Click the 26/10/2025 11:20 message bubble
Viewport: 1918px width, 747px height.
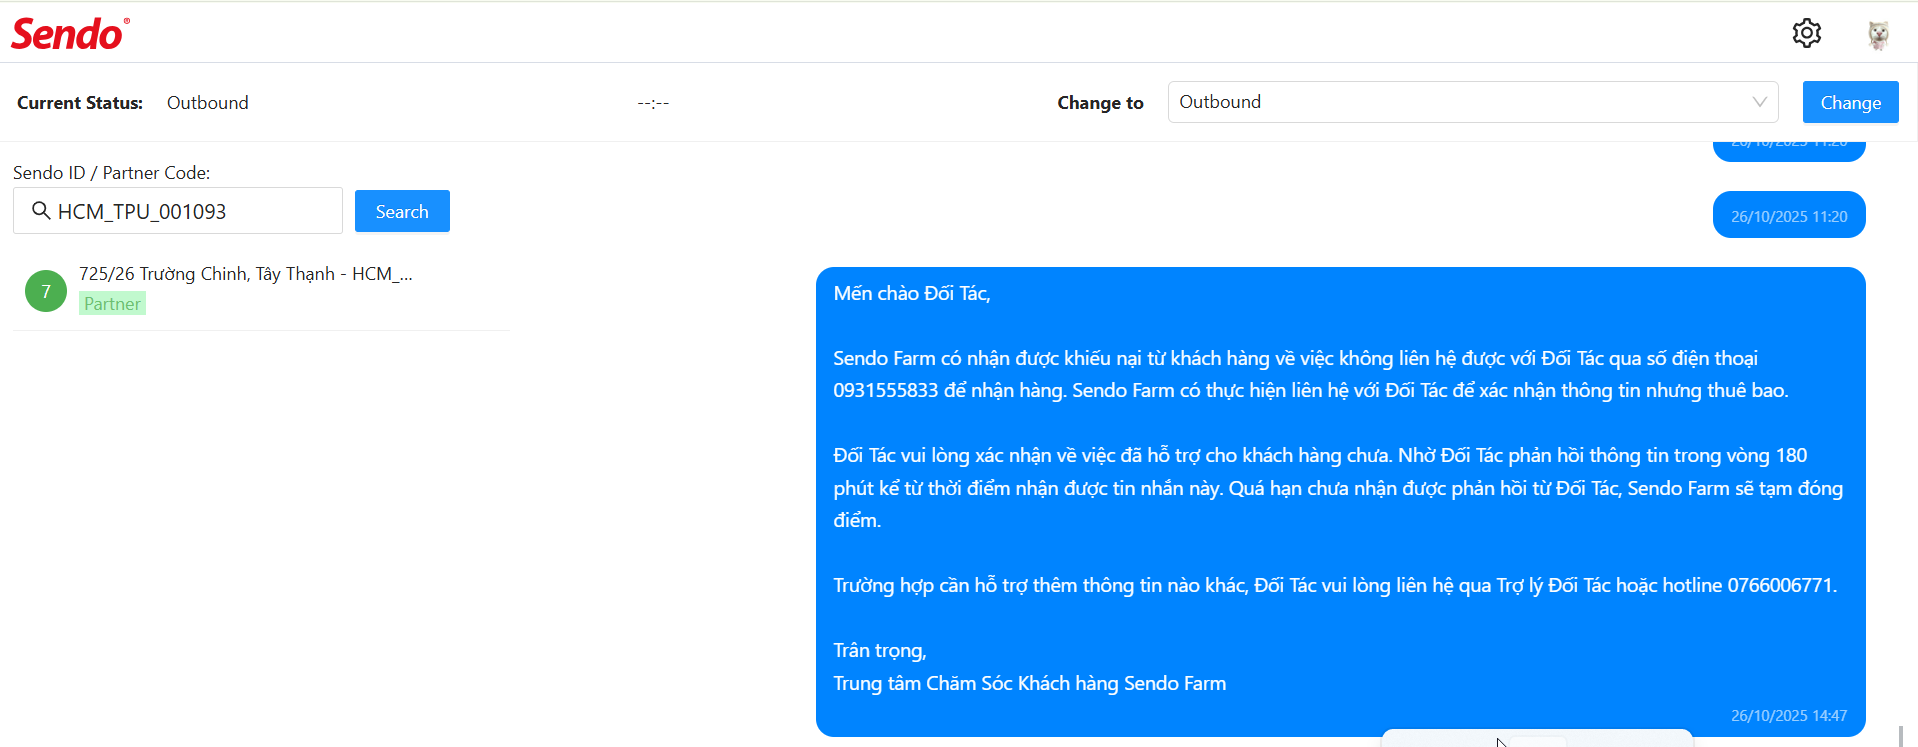pyautogui.click(x=1789, y=215)
